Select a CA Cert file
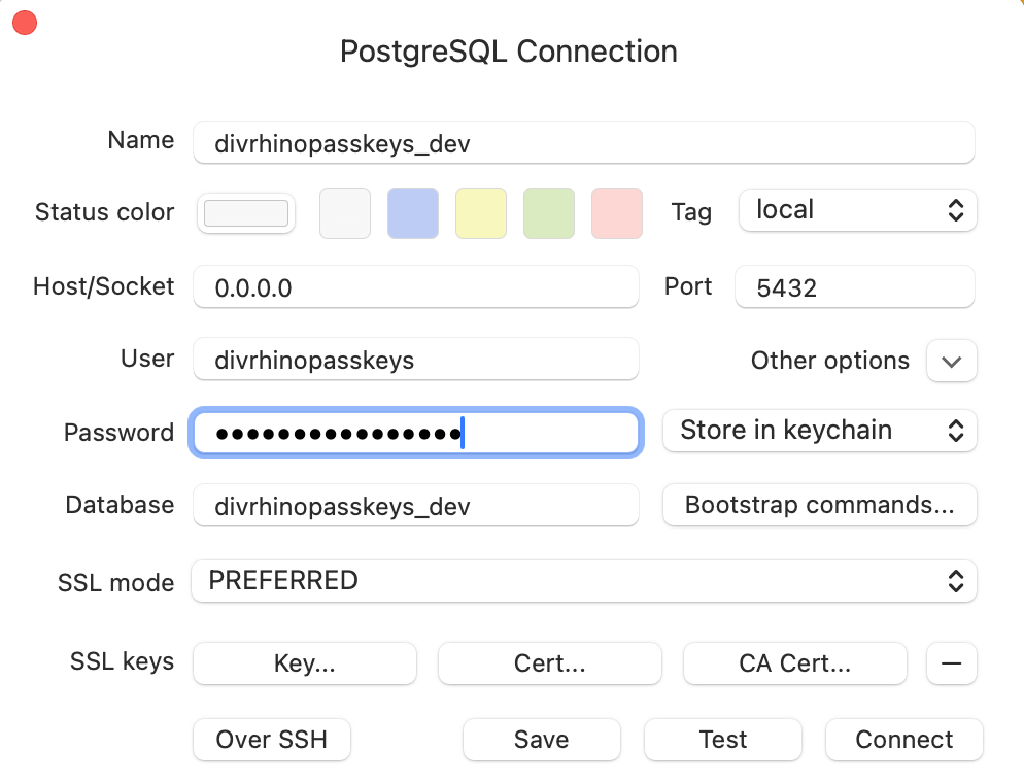This screenshot has width=1024, height=783. [795, 663]
